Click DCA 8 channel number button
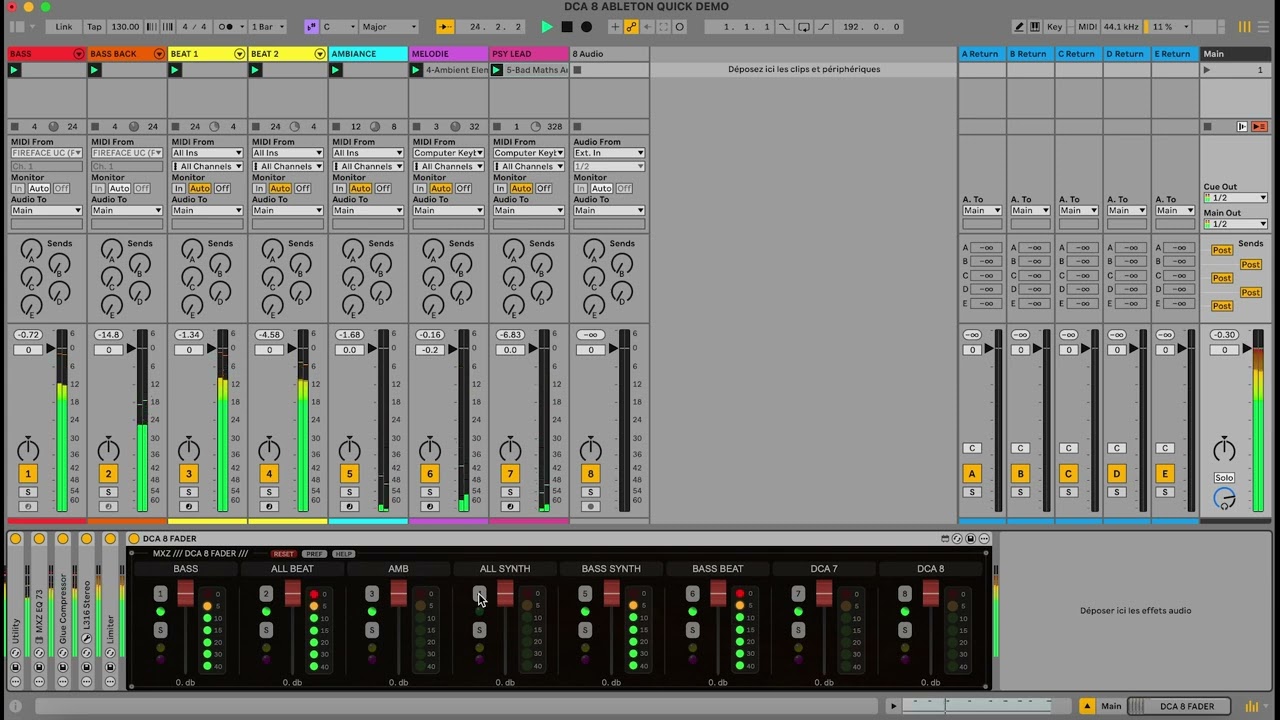This screenshot has height=720, width=1280. (x=904, y=594)
